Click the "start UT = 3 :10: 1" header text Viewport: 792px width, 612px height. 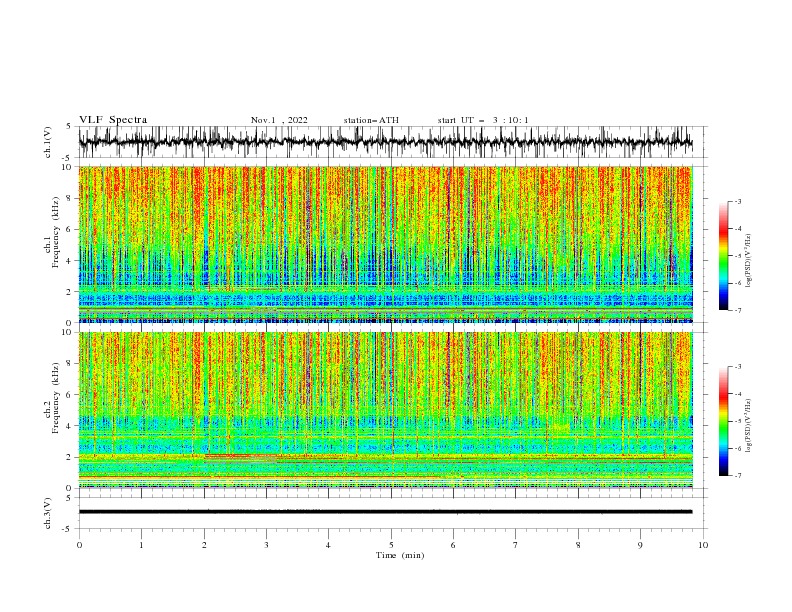(483, 120)
